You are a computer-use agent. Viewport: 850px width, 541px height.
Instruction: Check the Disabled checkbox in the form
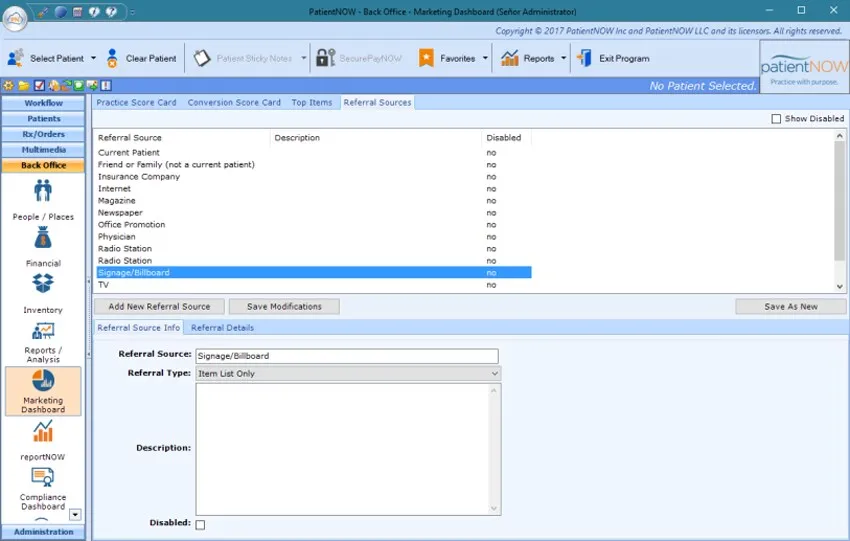(200, 524)
